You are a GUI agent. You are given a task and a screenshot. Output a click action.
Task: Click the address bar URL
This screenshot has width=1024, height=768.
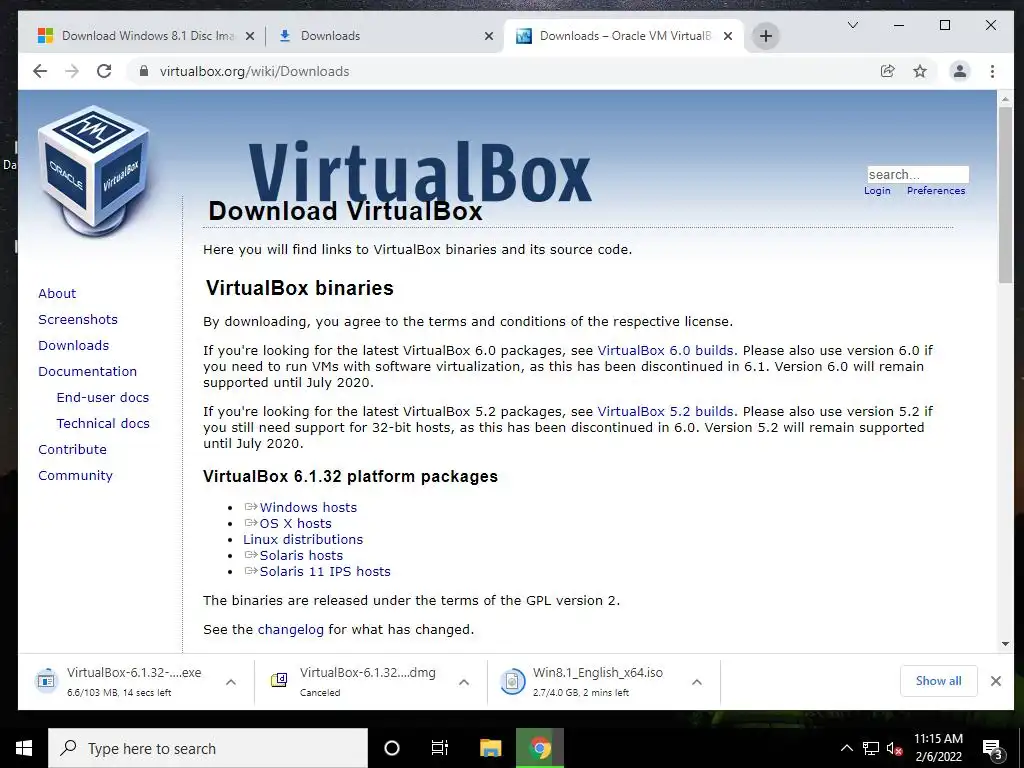coord(255,71)
